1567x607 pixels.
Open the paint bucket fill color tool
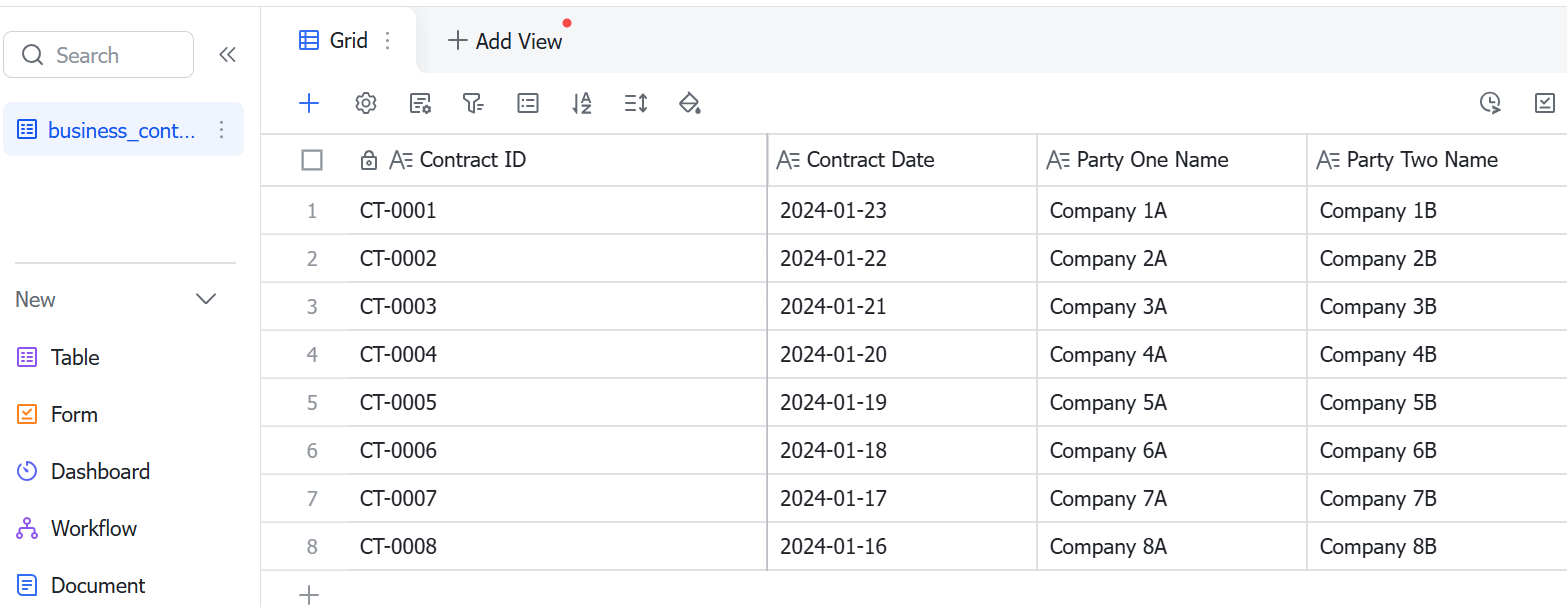coord(689,103)
